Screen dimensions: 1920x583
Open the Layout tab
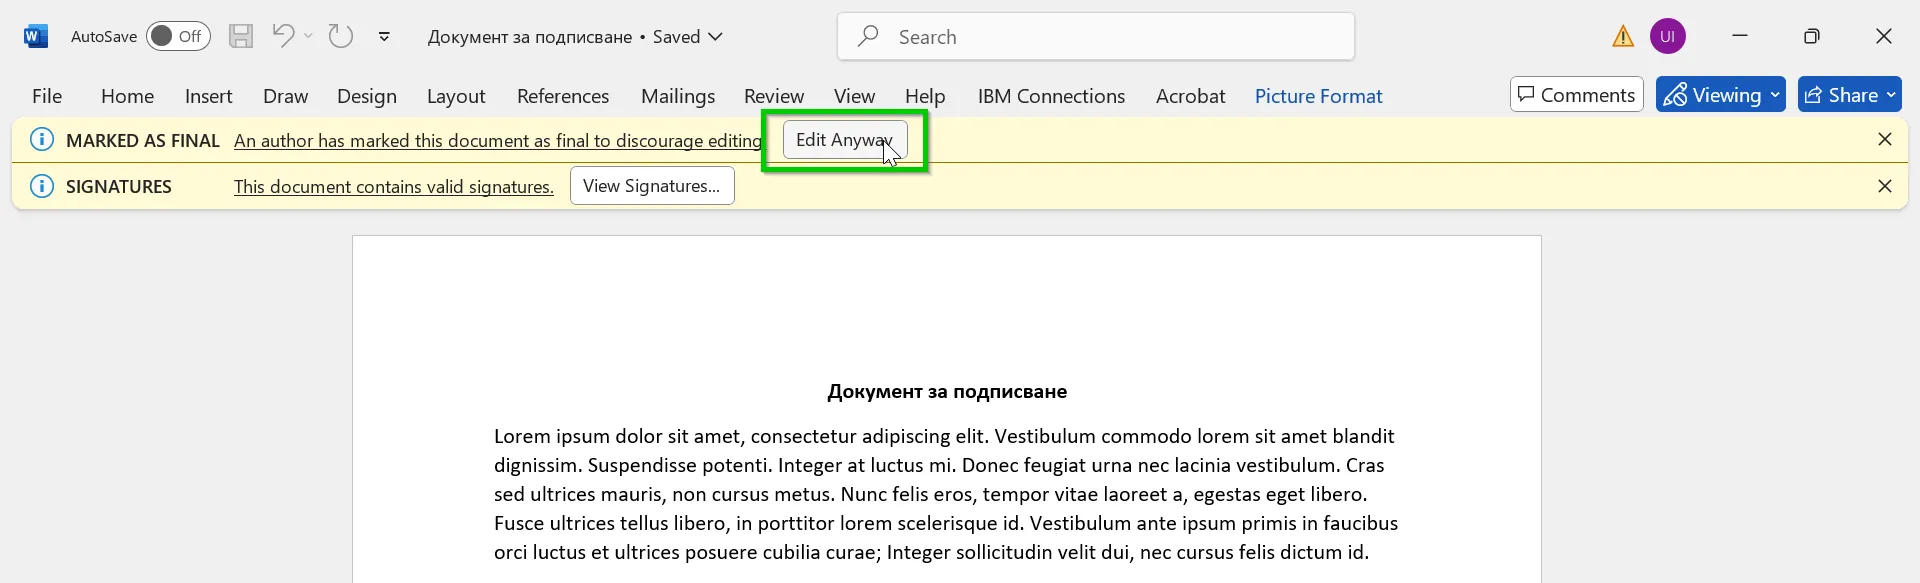(x=456, y=96)
